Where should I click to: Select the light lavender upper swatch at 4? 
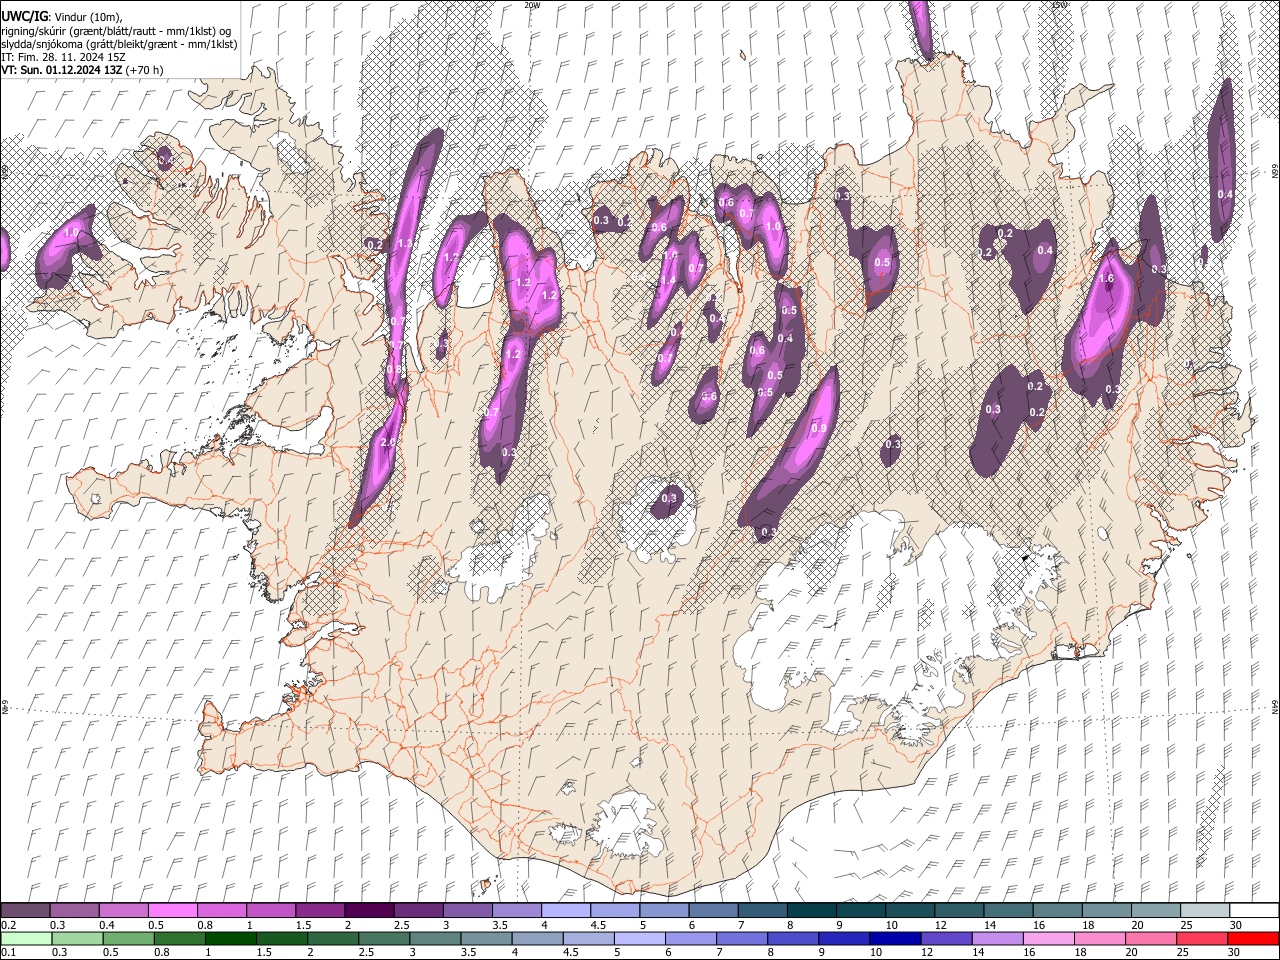(x=564, y=910)
